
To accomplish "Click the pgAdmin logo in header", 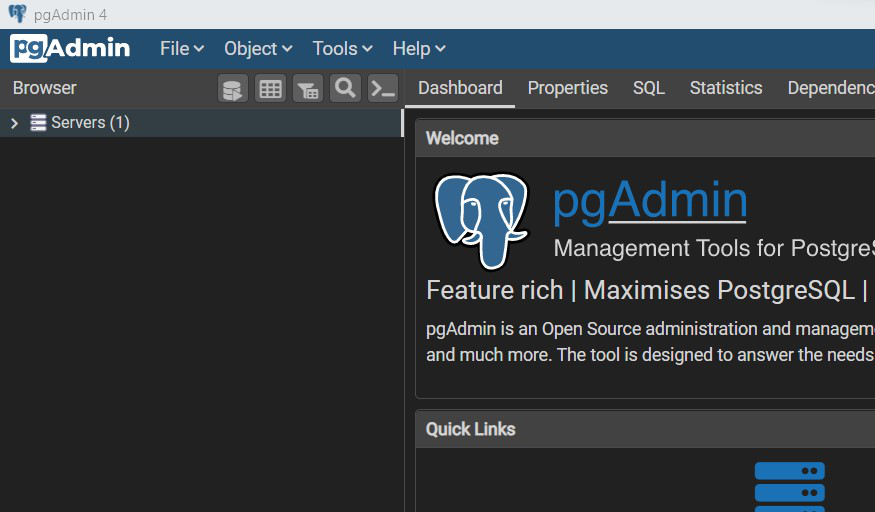I will point(70,48).
